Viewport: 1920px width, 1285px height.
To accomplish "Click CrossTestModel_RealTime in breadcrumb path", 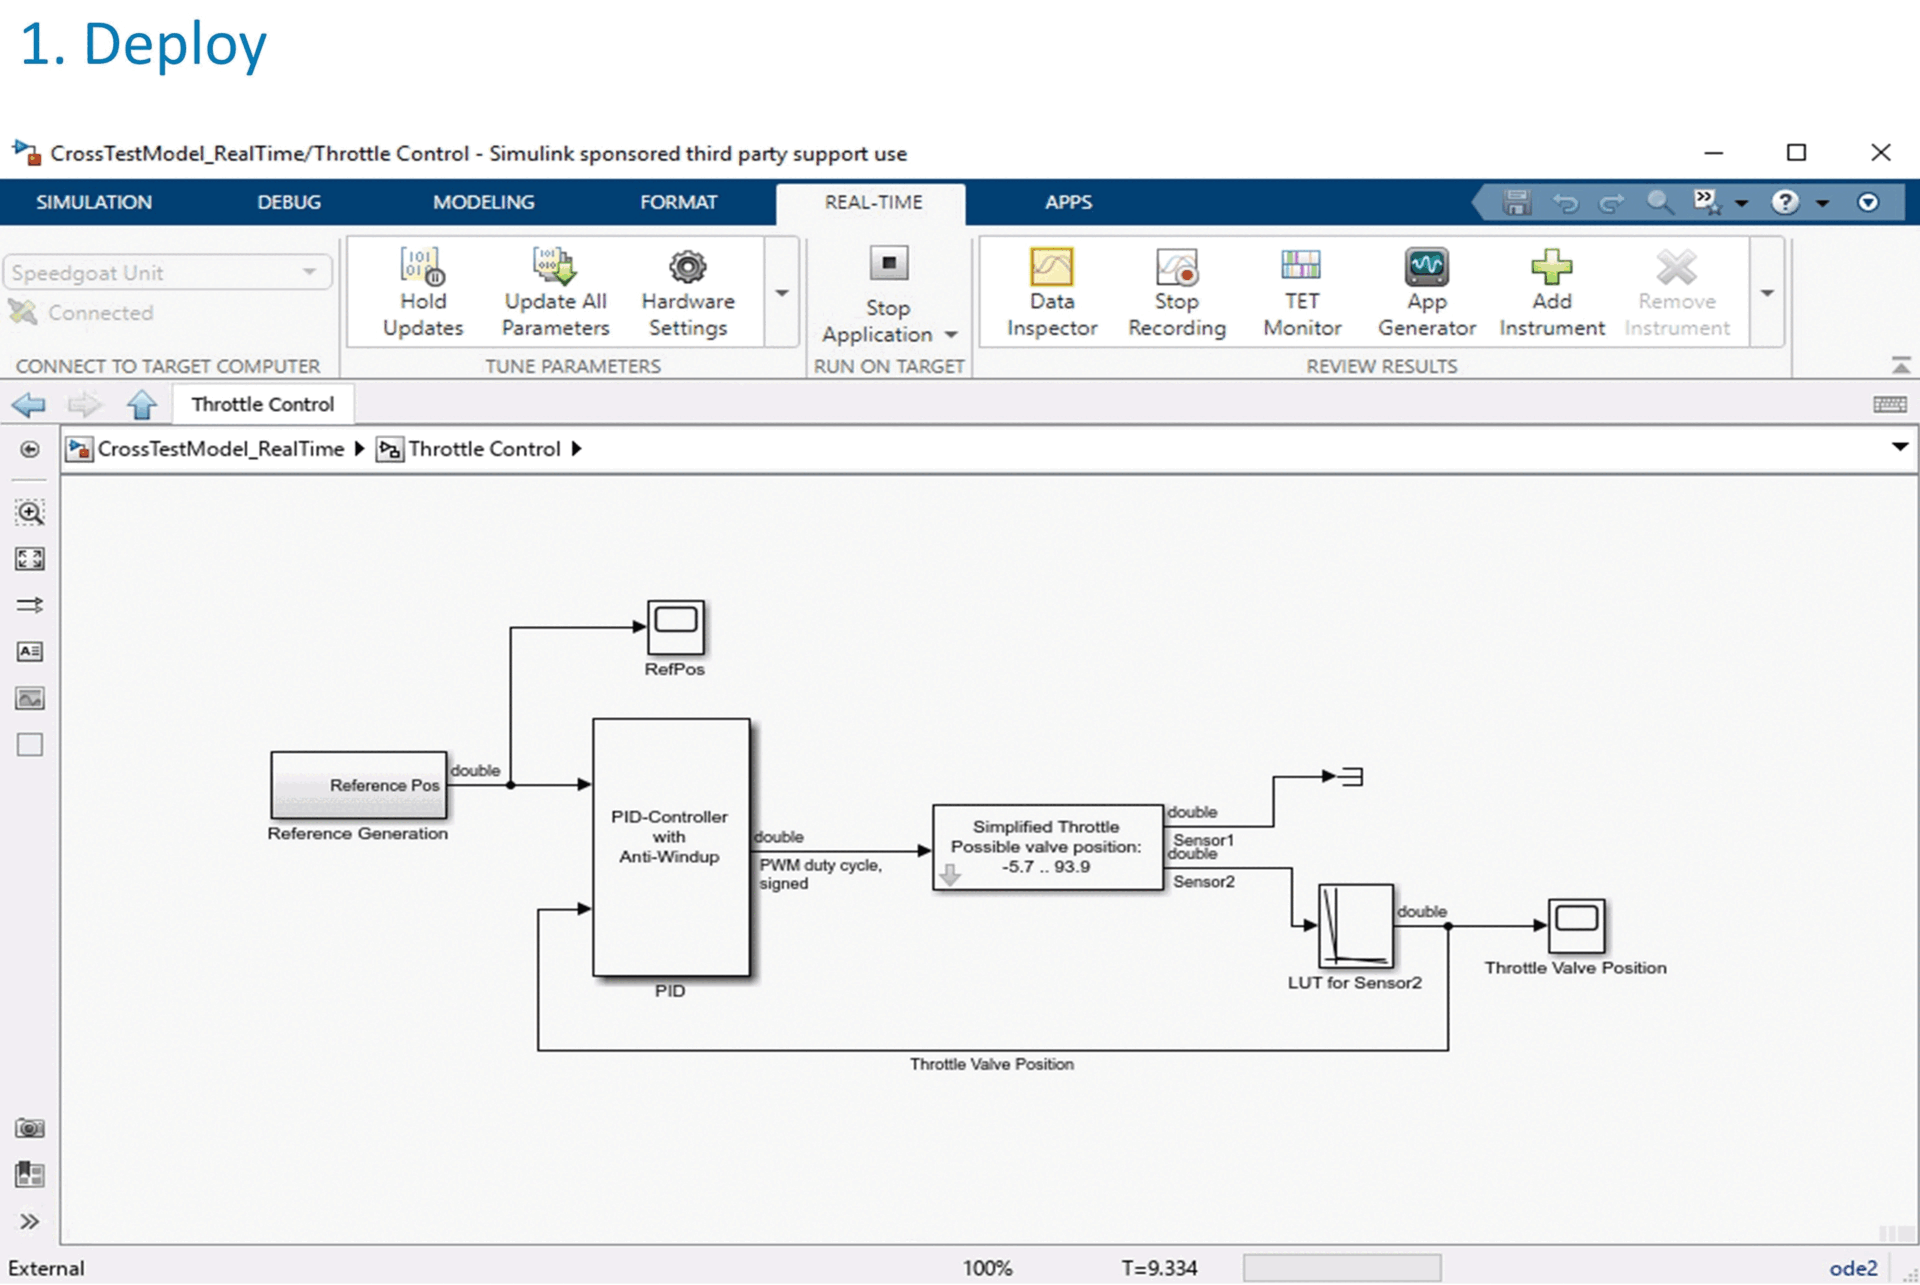I will [x=220, y=449].
